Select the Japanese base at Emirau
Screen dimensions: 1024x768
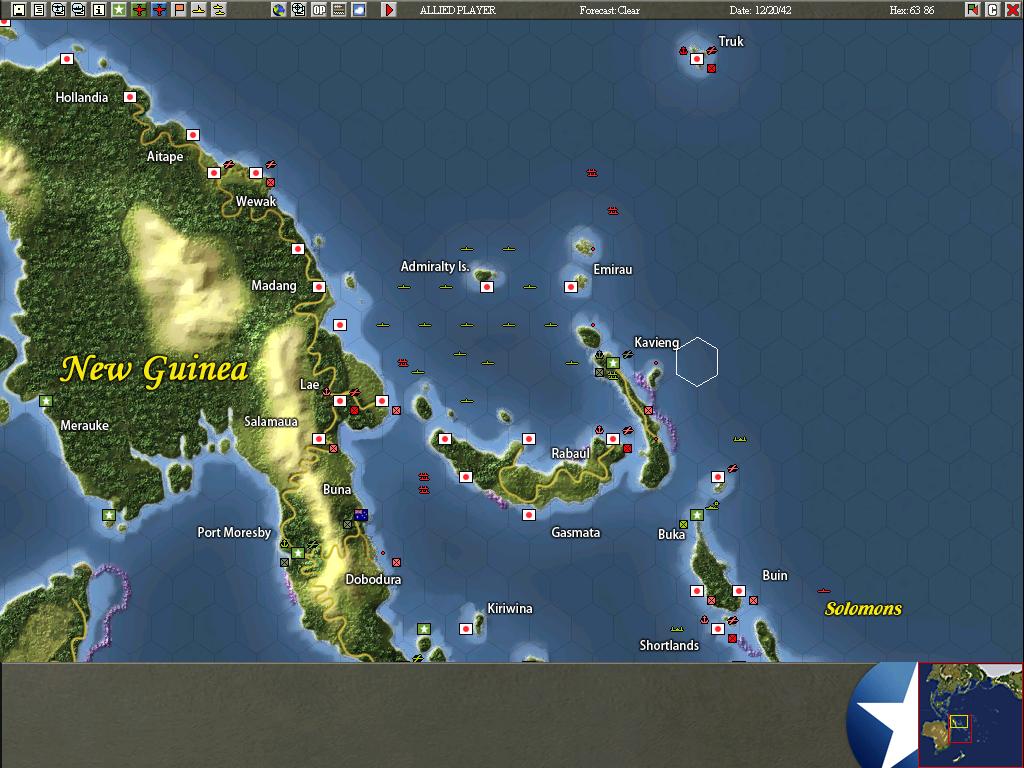pyautogui.click(x=571, y=287)
